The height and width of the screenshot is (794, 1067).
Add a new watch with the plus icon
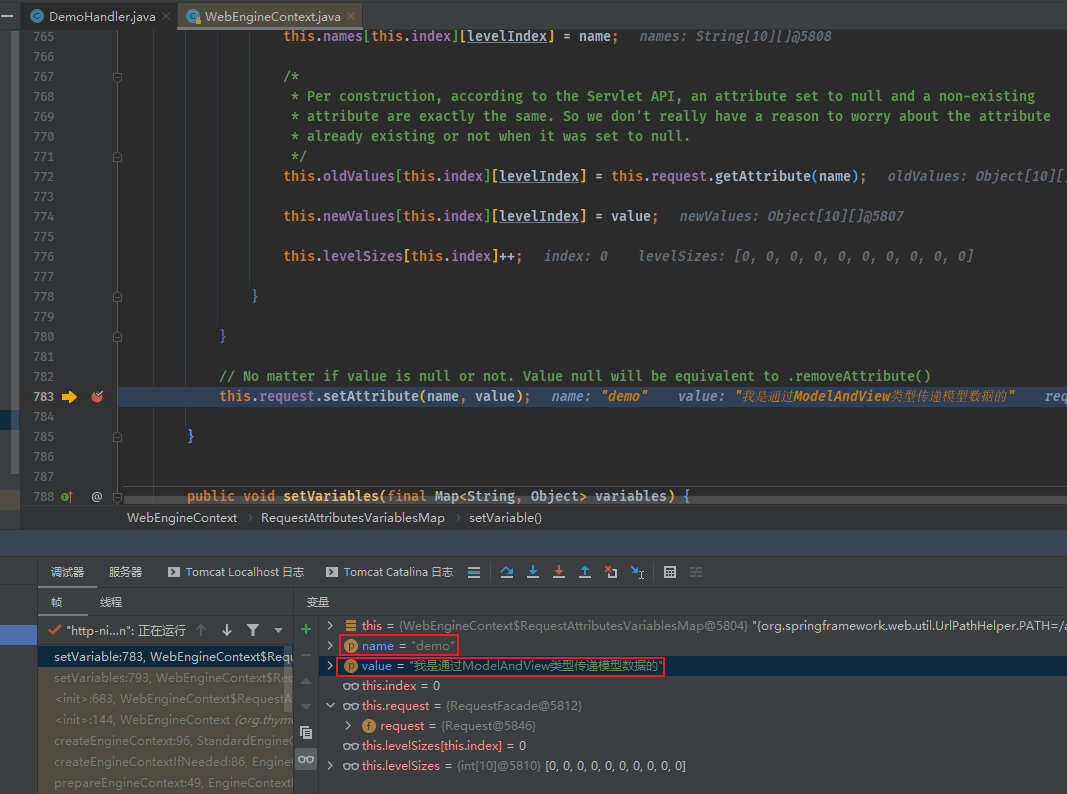[306, 629]
